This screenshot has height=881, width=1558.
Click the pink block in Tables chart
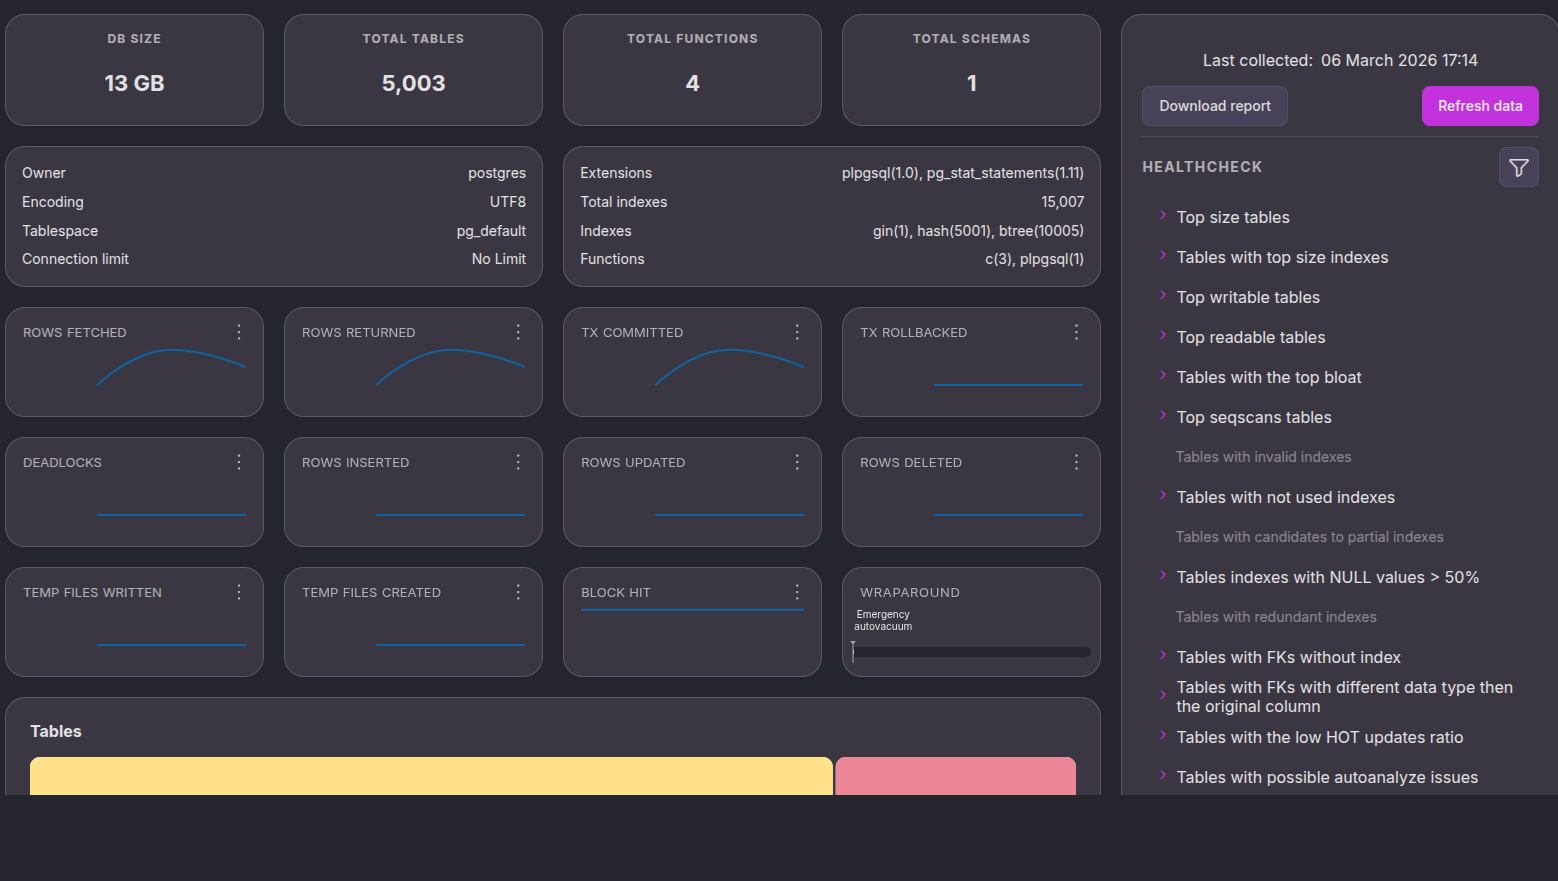955,776
